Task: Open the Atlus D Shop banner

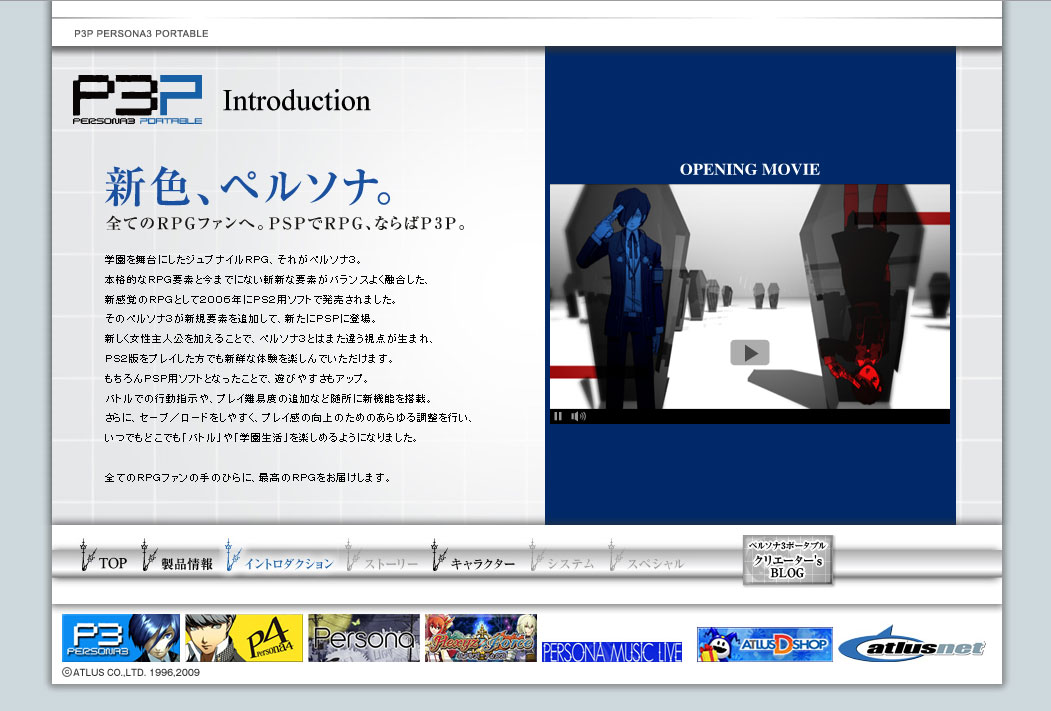Action: click(x=765, y=645)
